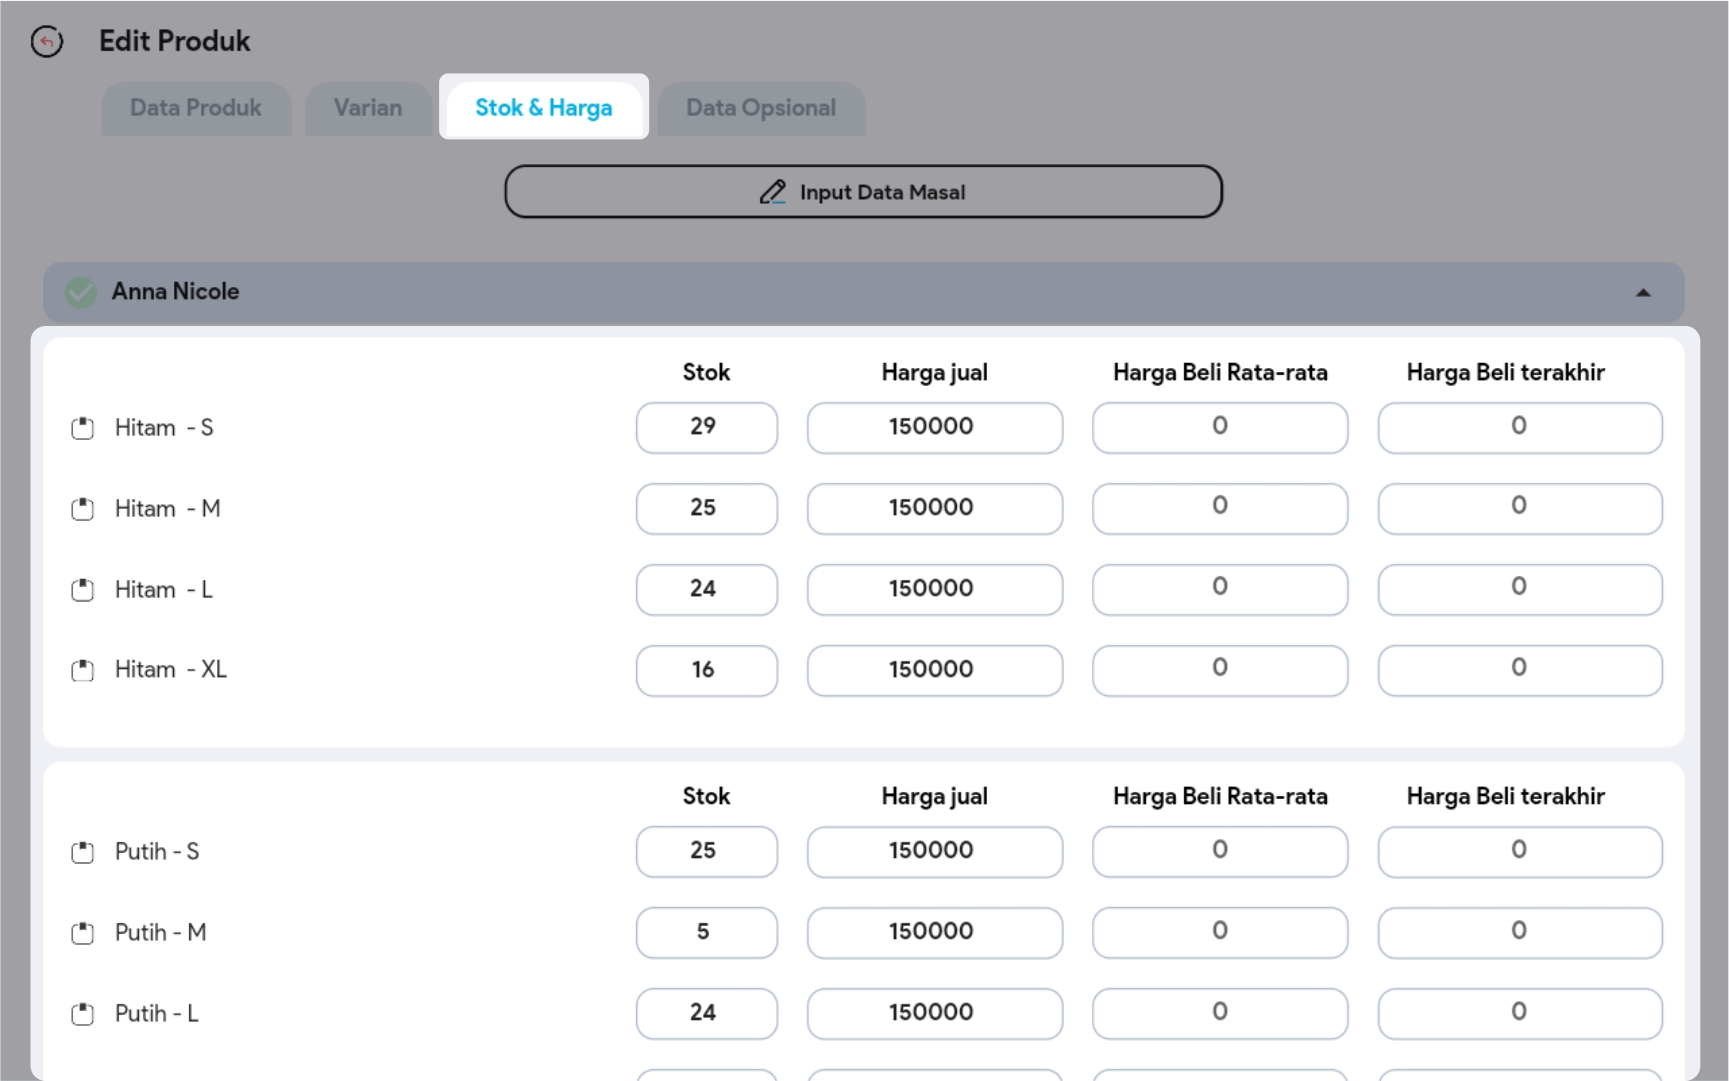1729x1081 pixels.
Task: Click the clipboard icon next to Putih - S
Action: click(83, 852)
